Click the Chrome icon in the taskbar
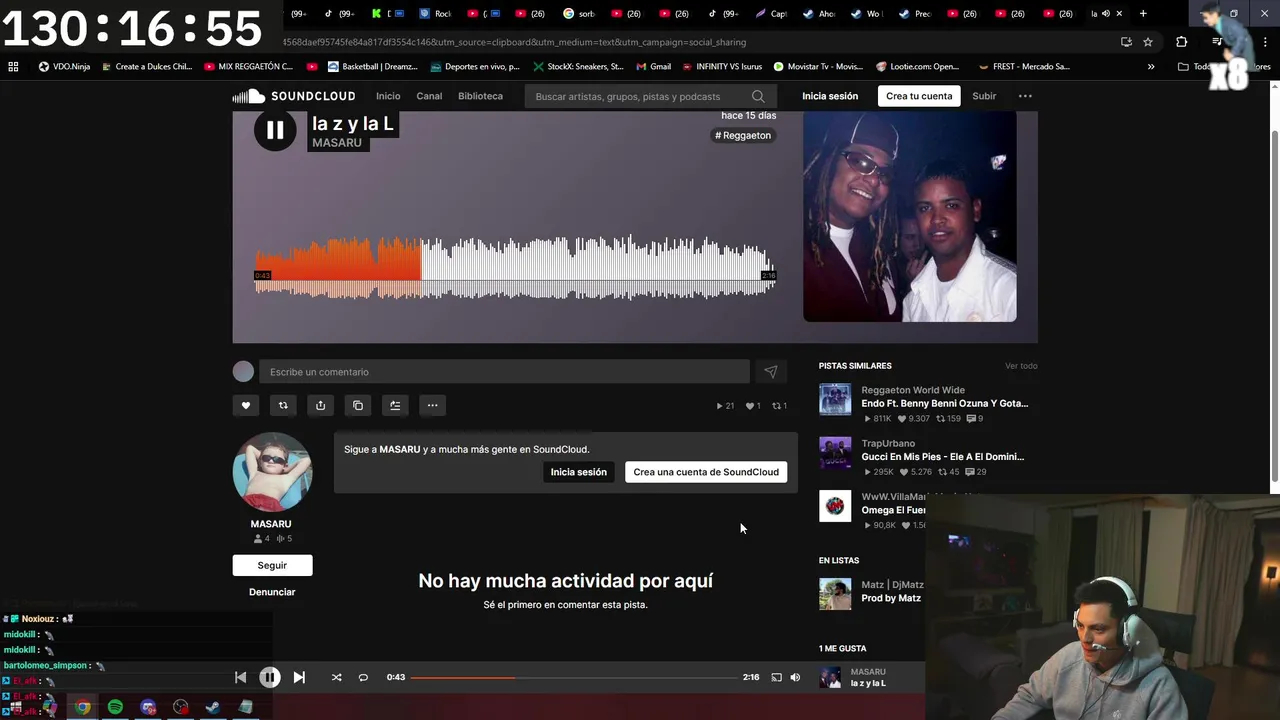Screen dimensions: 1280x720 (82, 707)
